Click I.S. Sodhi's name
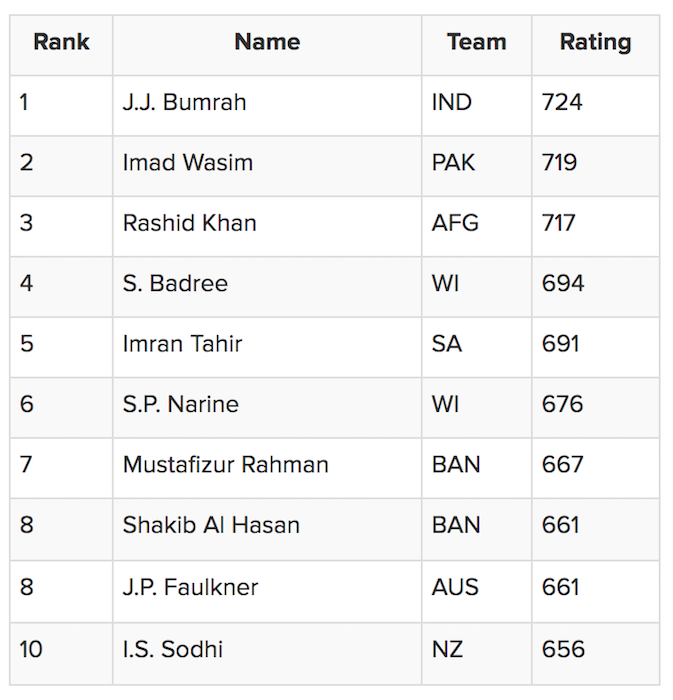This screenshot has width=673, height=700. (173, 649)
